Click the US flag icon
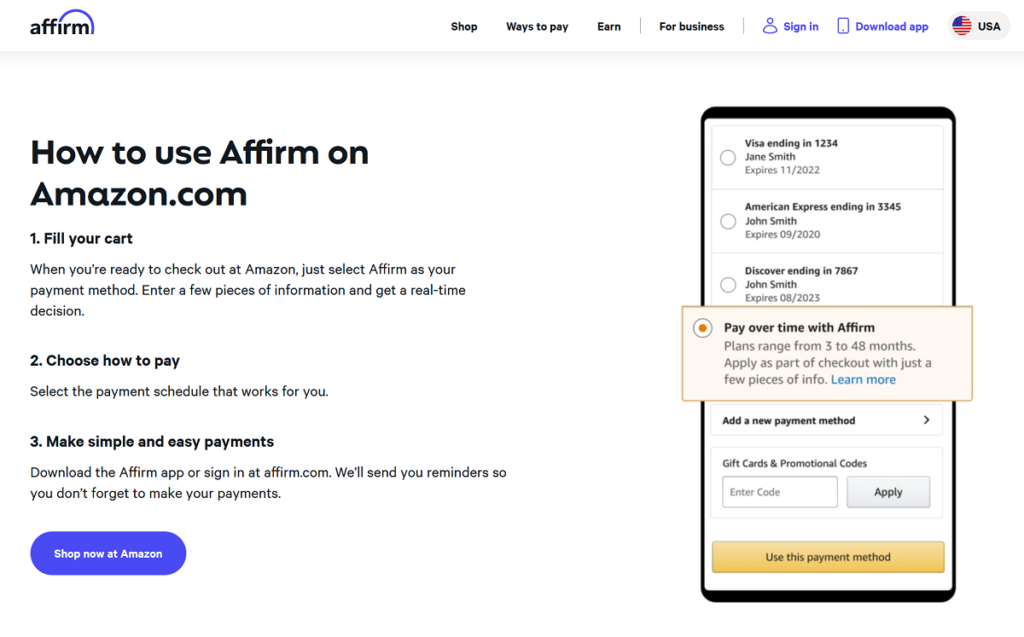 962,25
